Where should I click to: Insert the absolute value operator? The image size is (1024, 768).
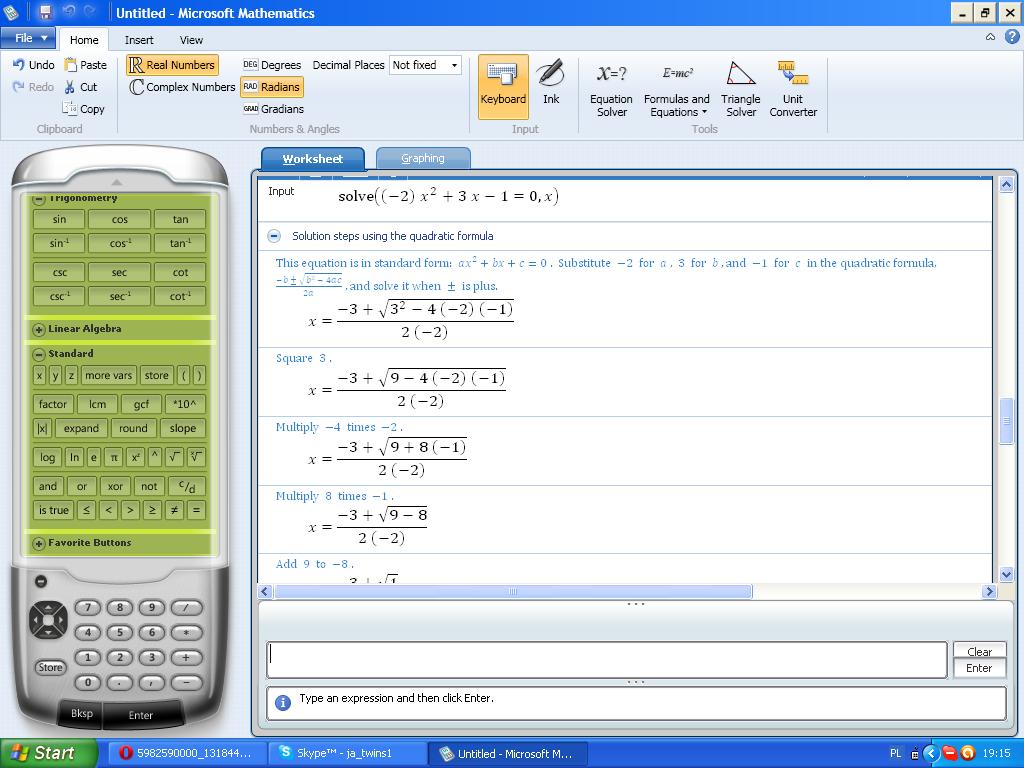pyautogui.click(x=42, y=428)
